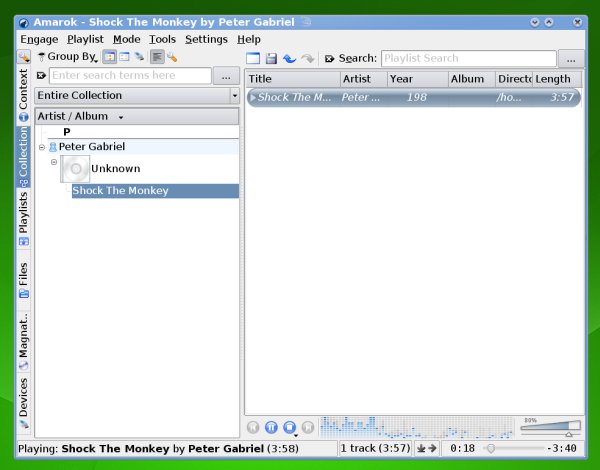Clear the collection search filter icon
The image size is (600, 470).
[41, 75]
